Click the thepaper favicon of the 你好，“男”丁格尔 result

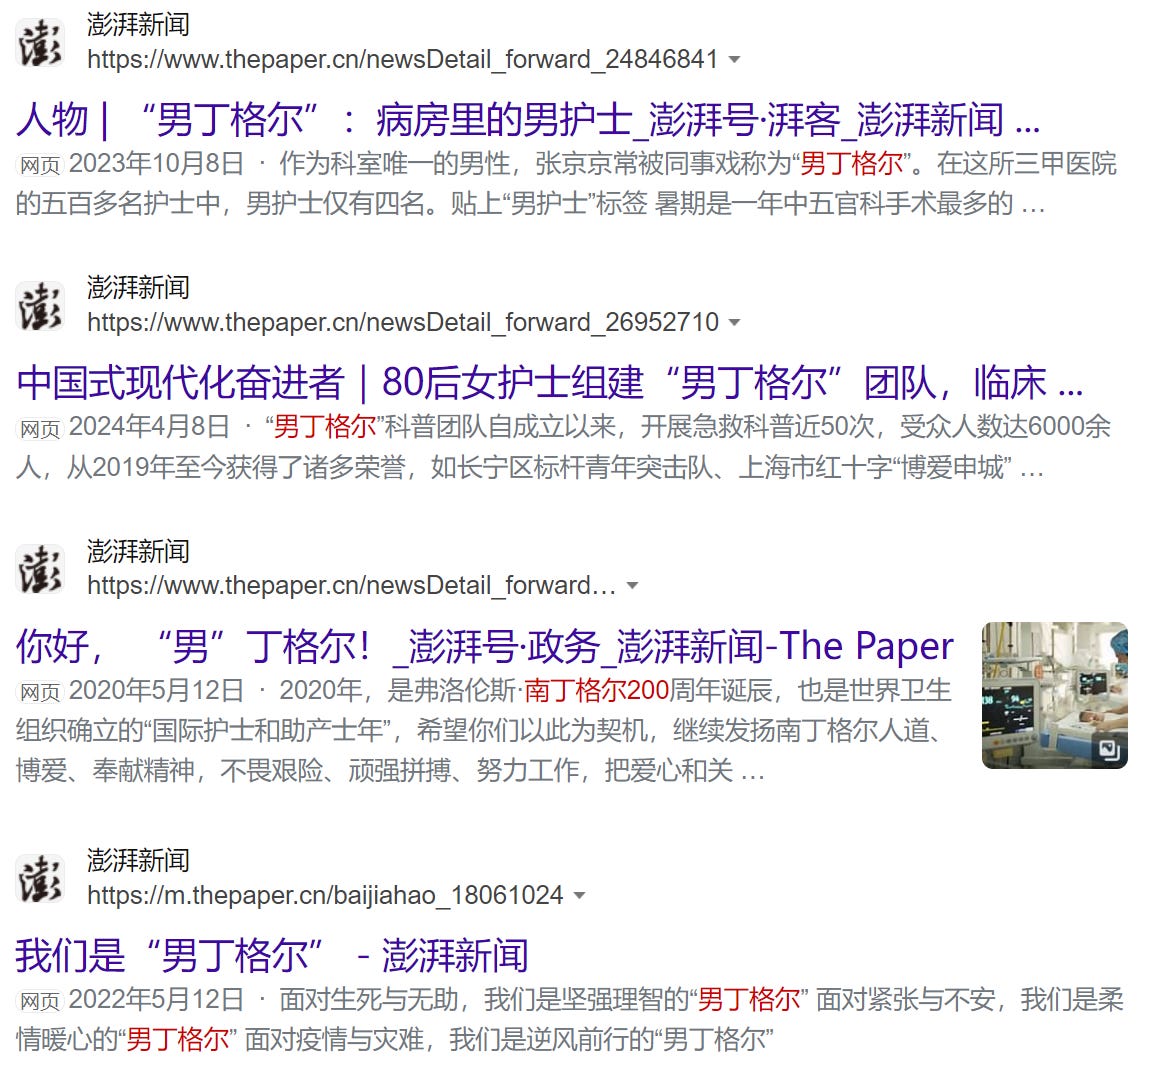coord(40,569)
